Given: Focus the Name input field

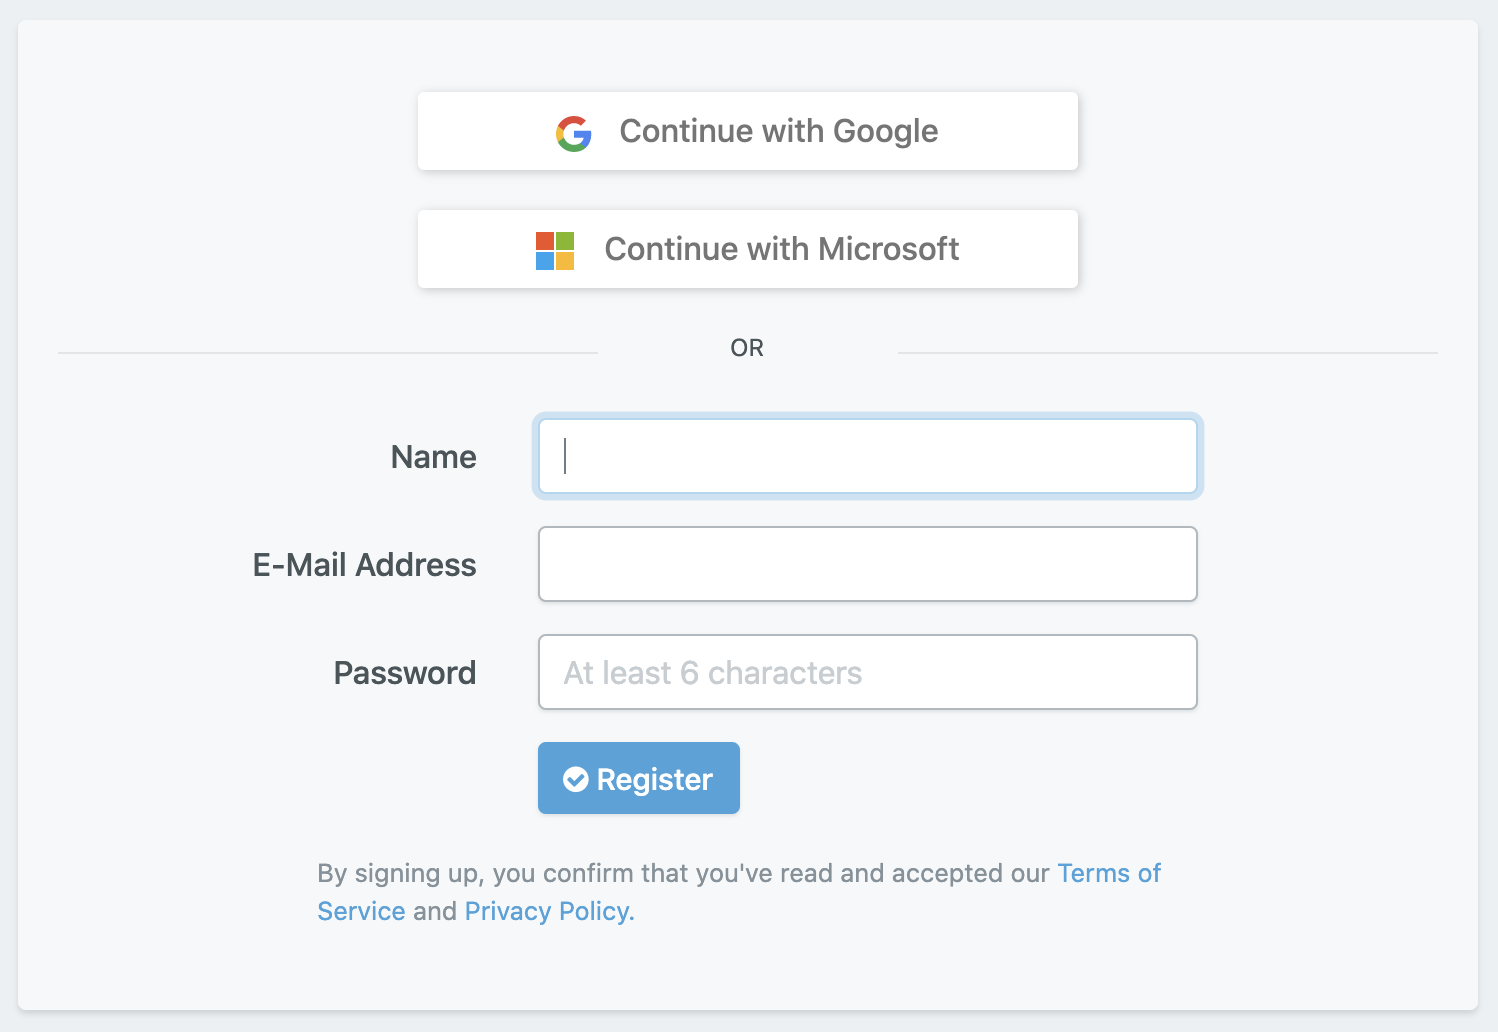Looking at the screenshot, I should [868, 456].
